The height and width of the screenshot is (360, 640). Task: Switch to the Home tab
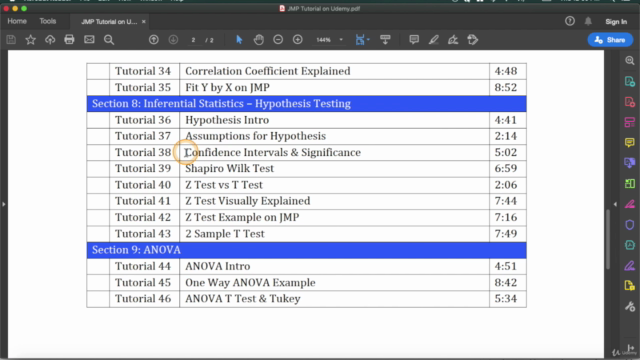pos(17,21)
